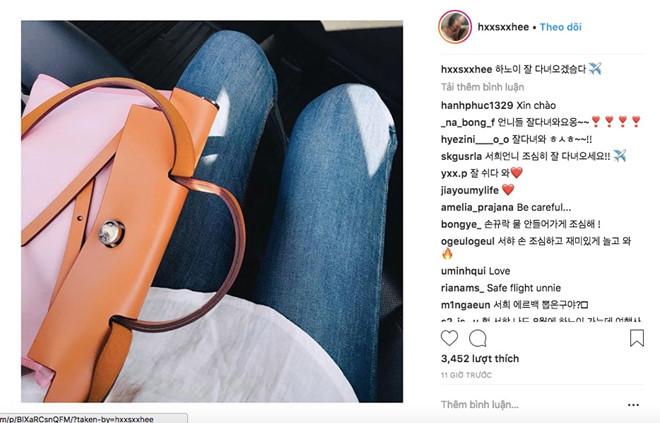660x423 pixels.
Task: Visit skgusrla's profile from comments
Action: pos(461,156)
